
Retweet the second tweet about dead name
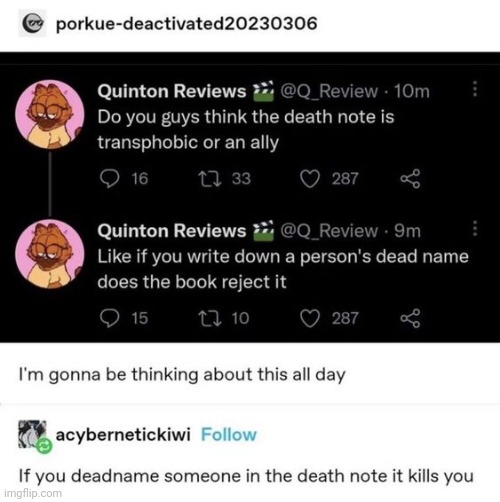coord(210,318)
